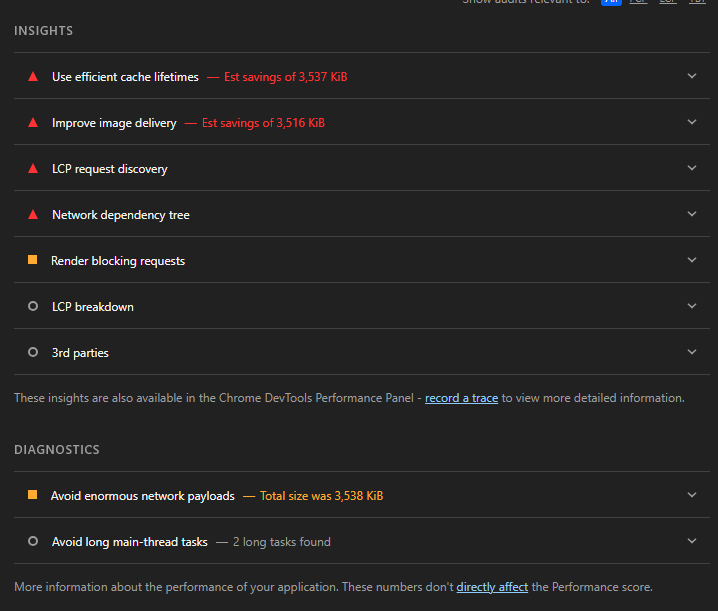Expand the 3rd parties row chevron
The height and width of the screenshot is (611, 718).
pyautogui.click(x=691, y=352)
